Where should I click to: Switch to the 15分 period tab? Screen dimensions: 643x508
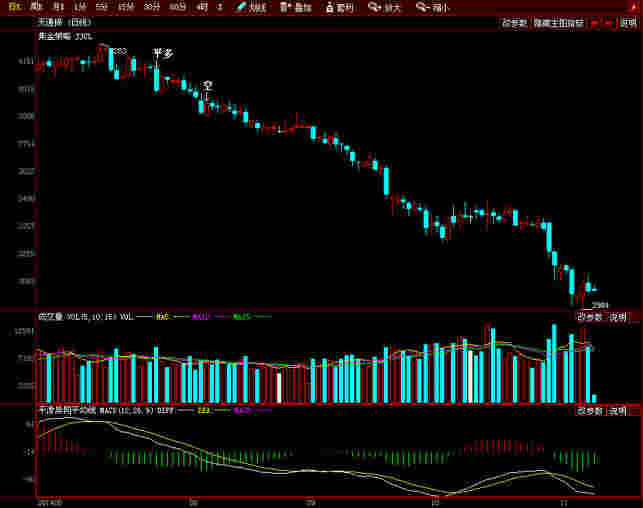coord(126,7)
